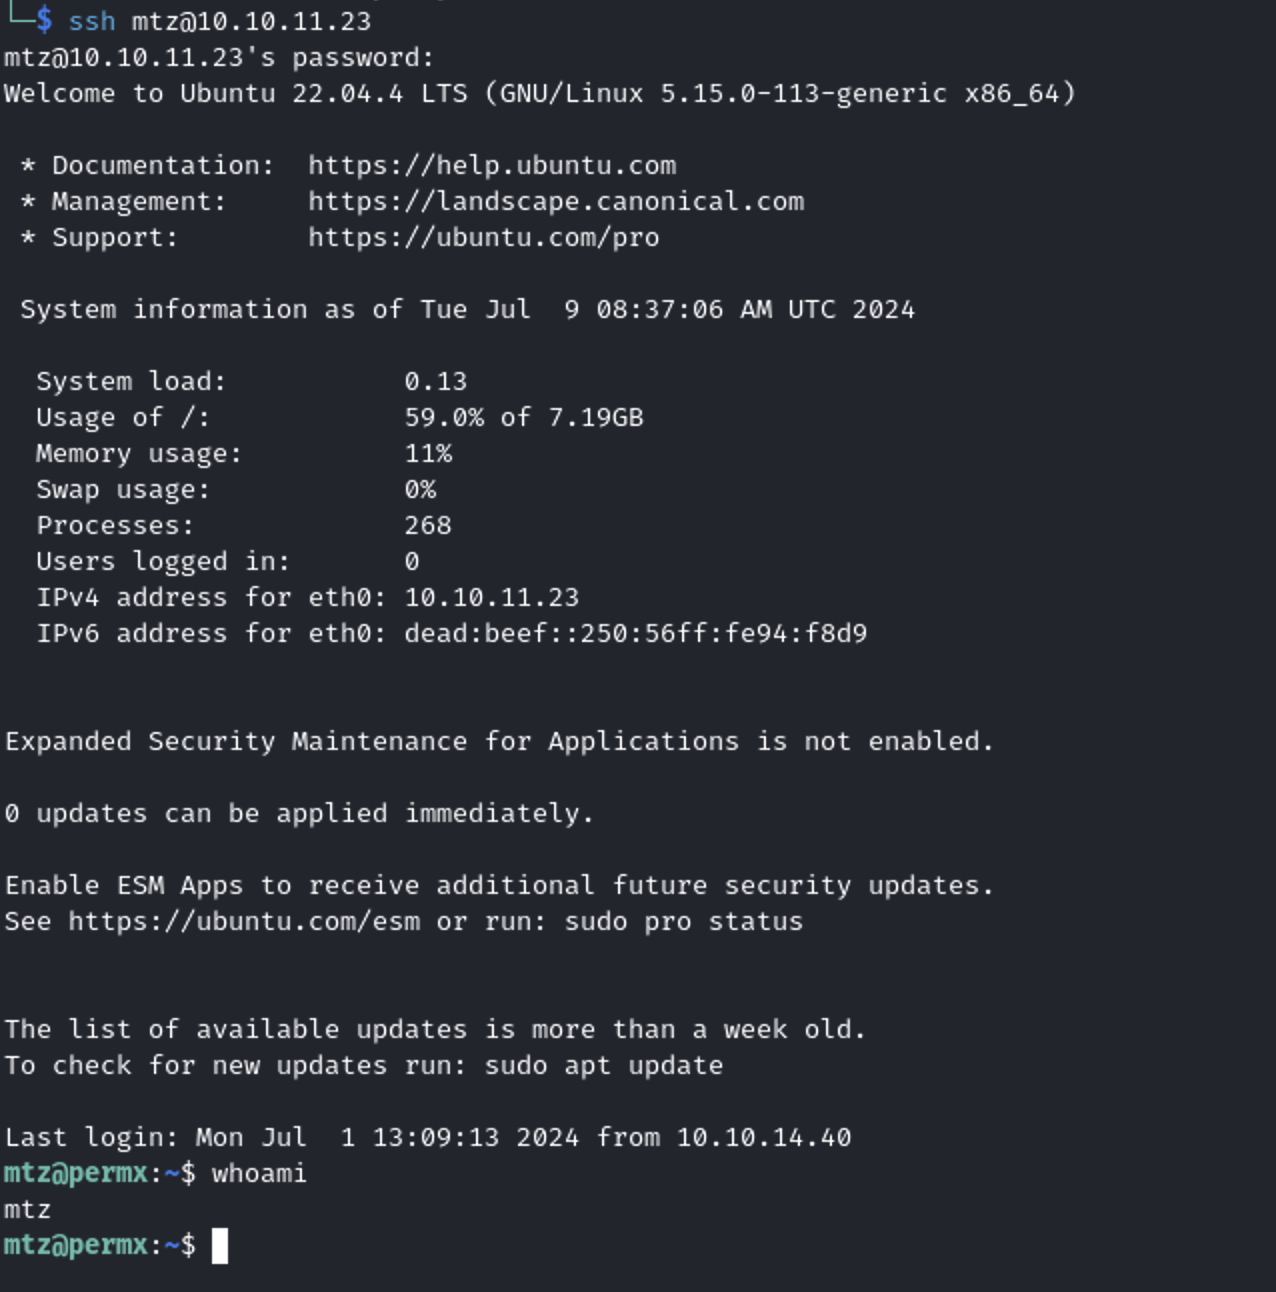Click the Expanded Security Maintenance notice line

coord(499,741)
